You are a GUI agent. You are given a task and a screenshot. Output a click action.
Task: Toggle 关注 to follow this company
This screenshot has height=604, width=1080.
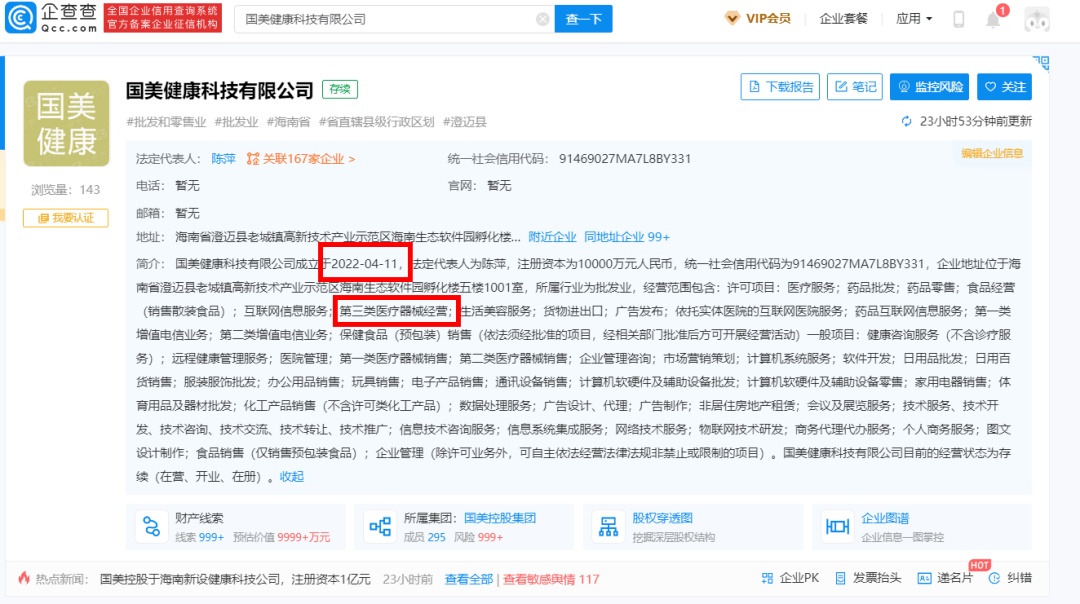point(1004,87)
